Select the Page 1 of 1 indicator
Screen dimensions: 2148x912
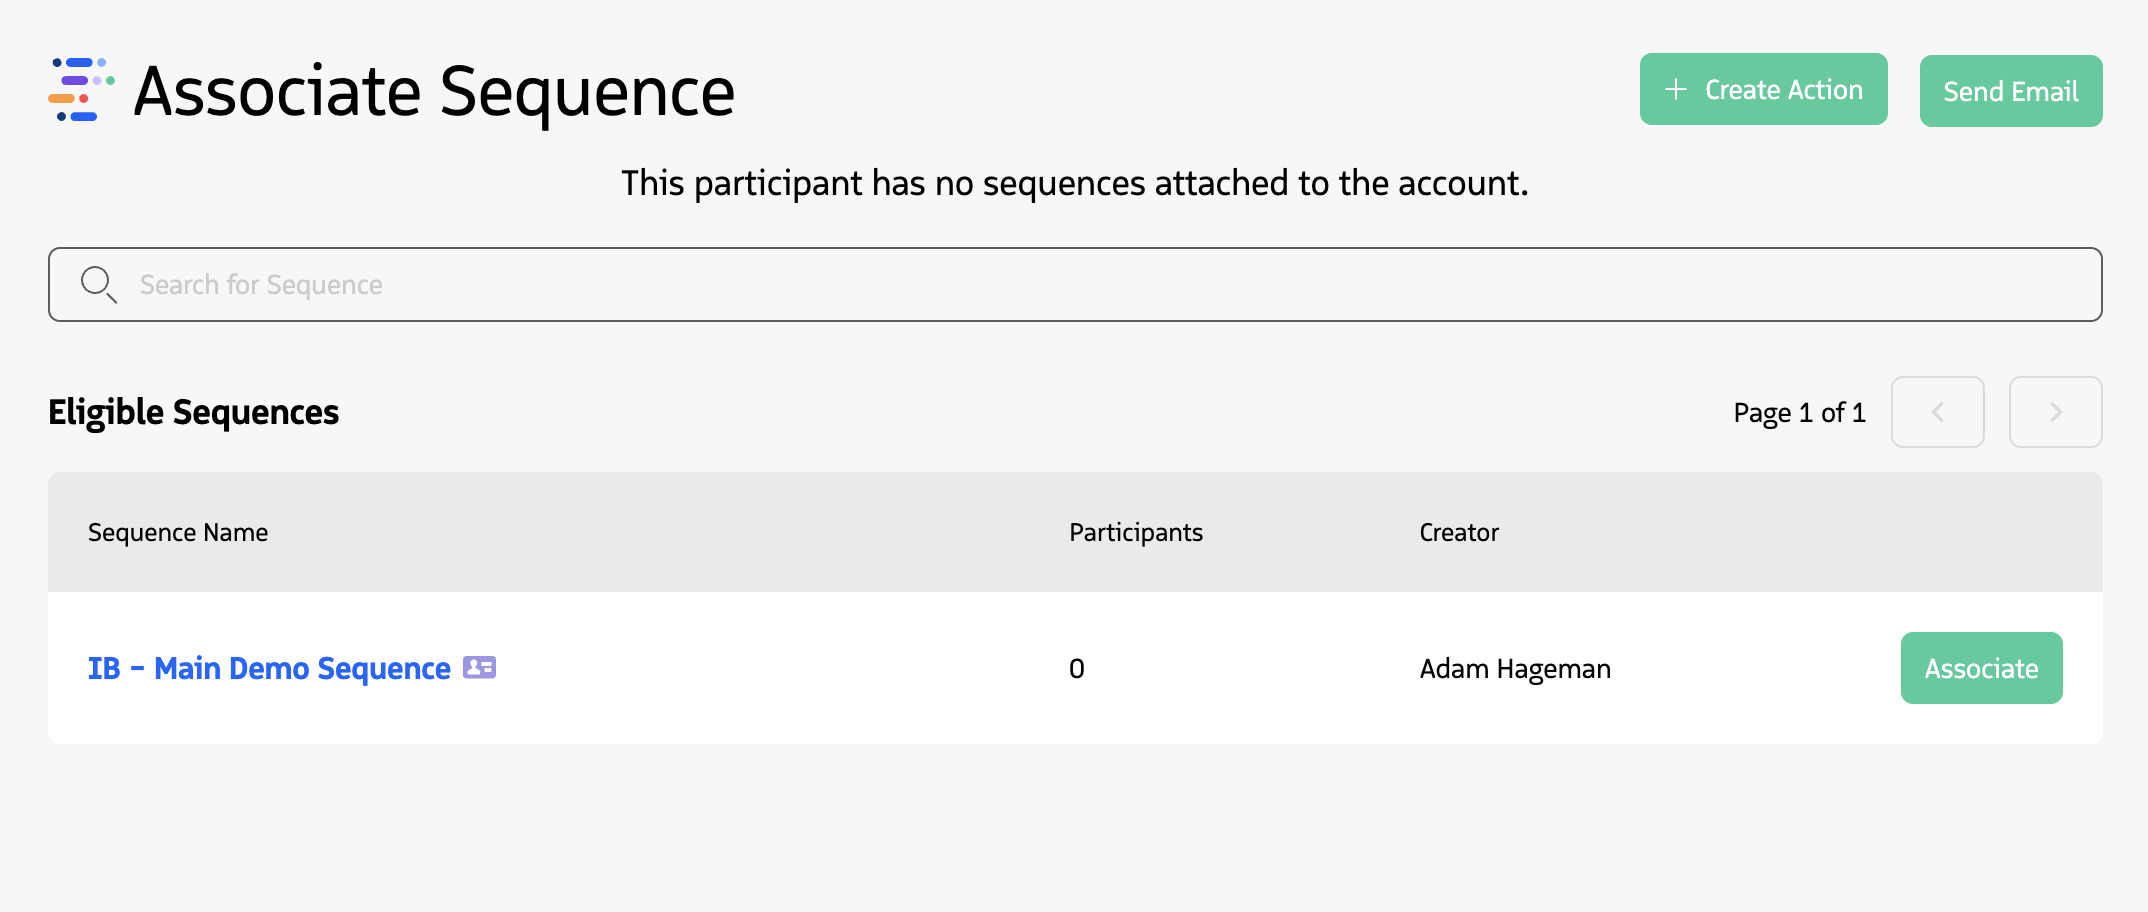(x=1798, y=412)
